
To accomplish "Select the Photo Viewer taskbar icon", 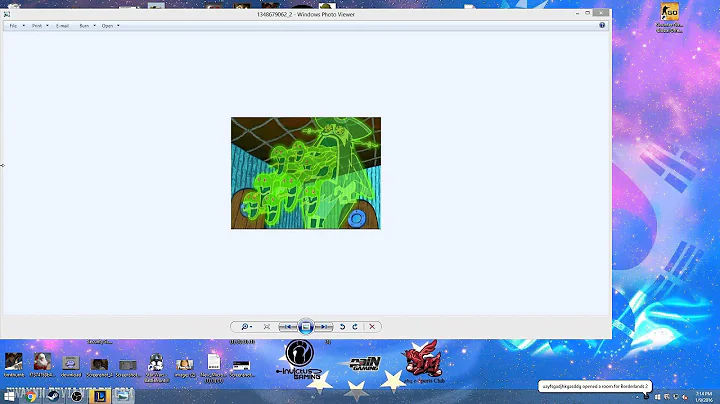I will (x=123, y=396).
